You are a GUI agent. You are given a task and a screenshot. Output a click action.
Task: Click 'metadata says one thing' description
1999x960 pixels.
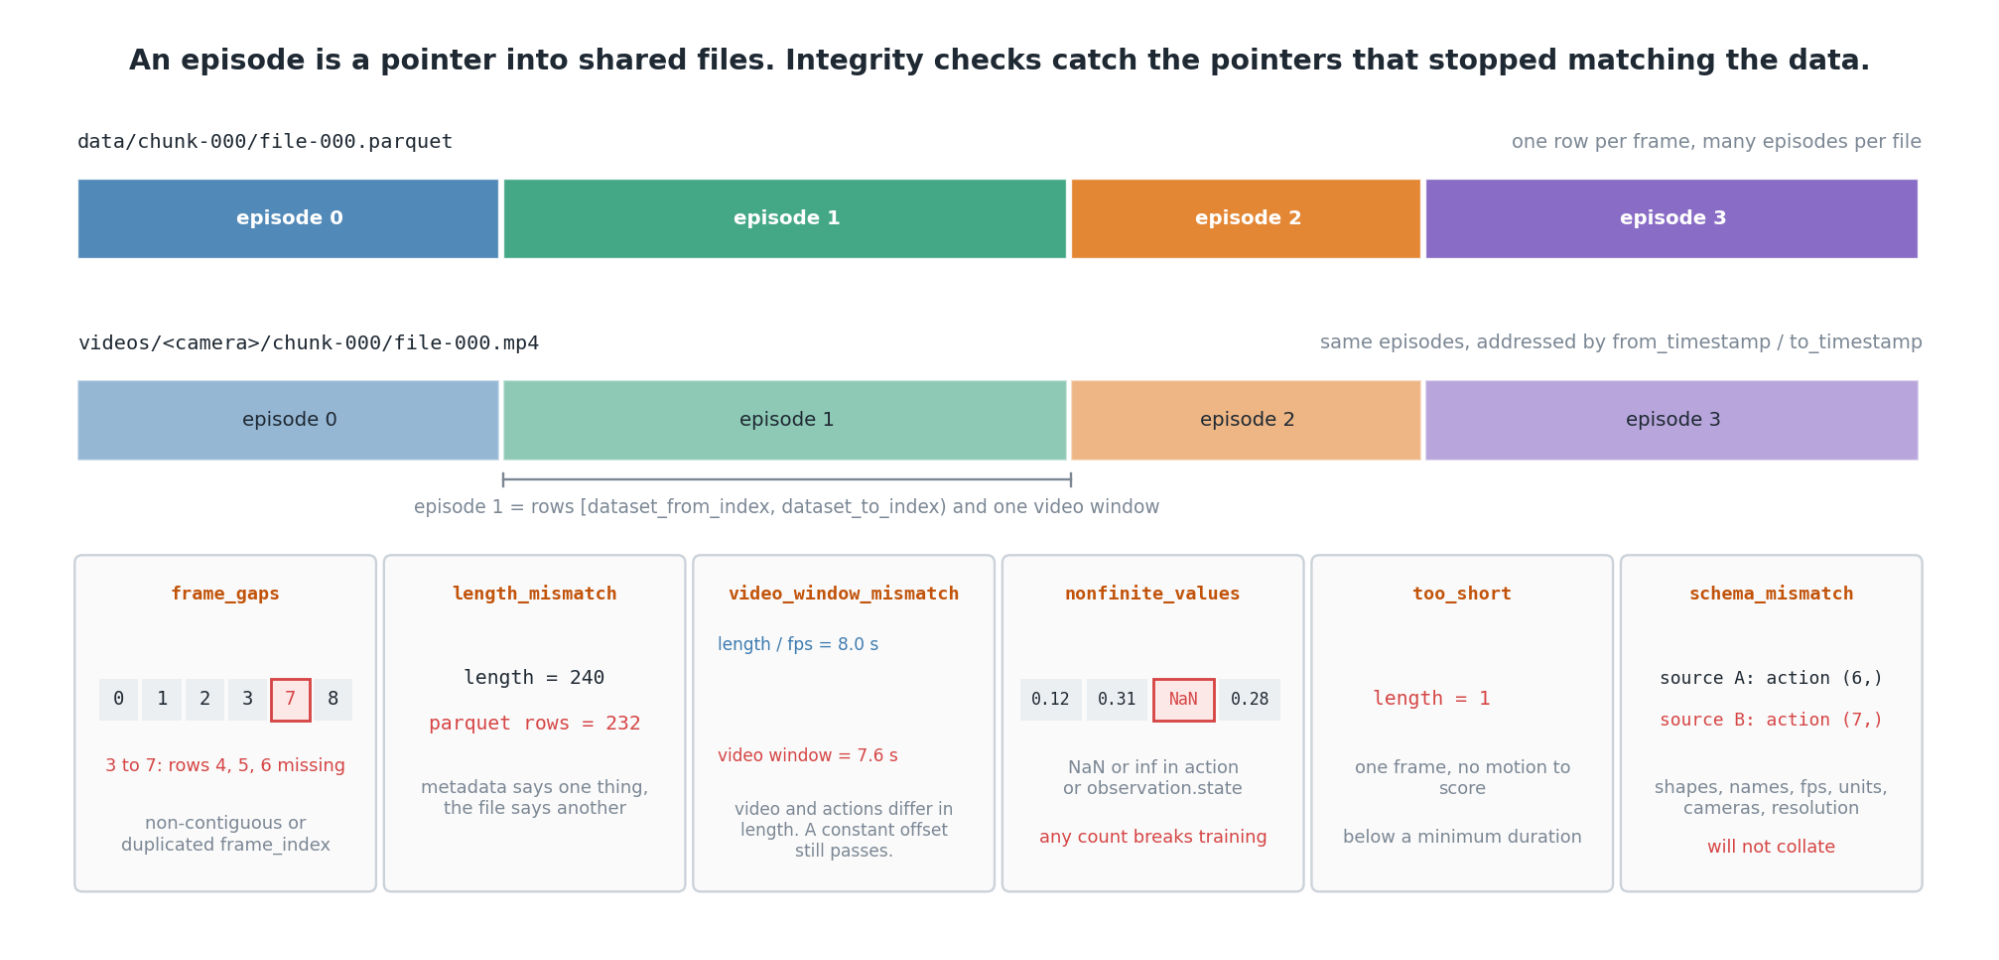534,798
